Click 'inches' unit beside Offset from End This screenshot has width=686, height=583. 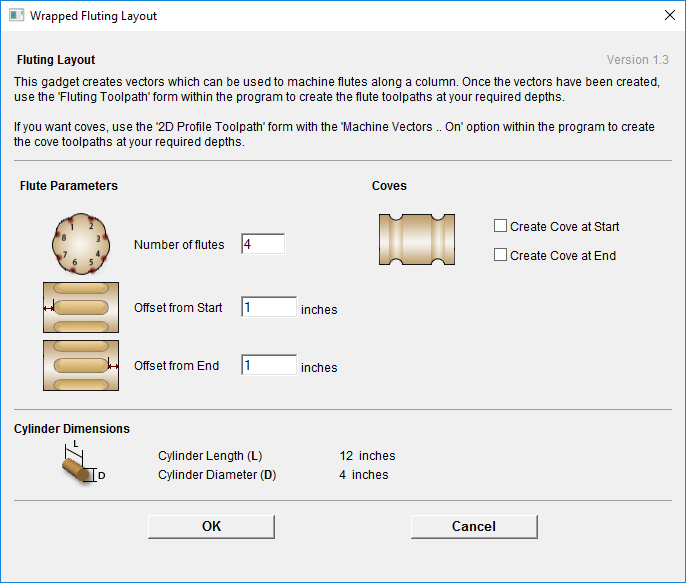(319, 368)
